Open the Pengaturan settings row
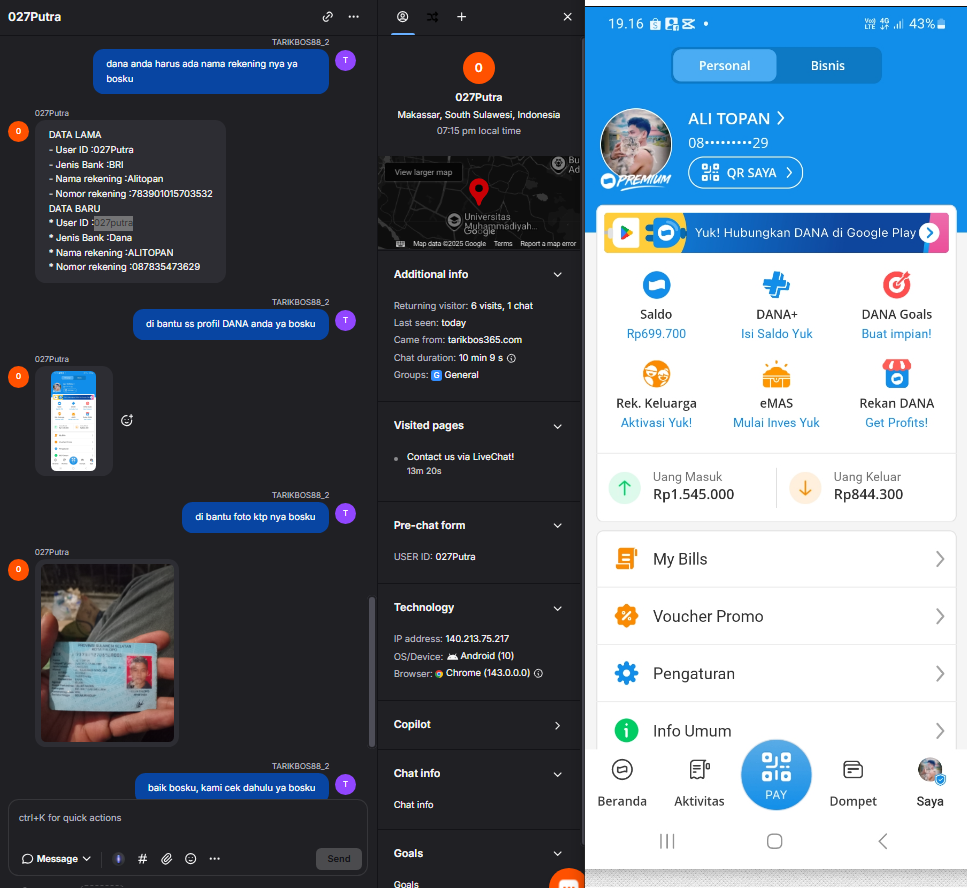Screen dimensions: 967x888 coord(776,673)
